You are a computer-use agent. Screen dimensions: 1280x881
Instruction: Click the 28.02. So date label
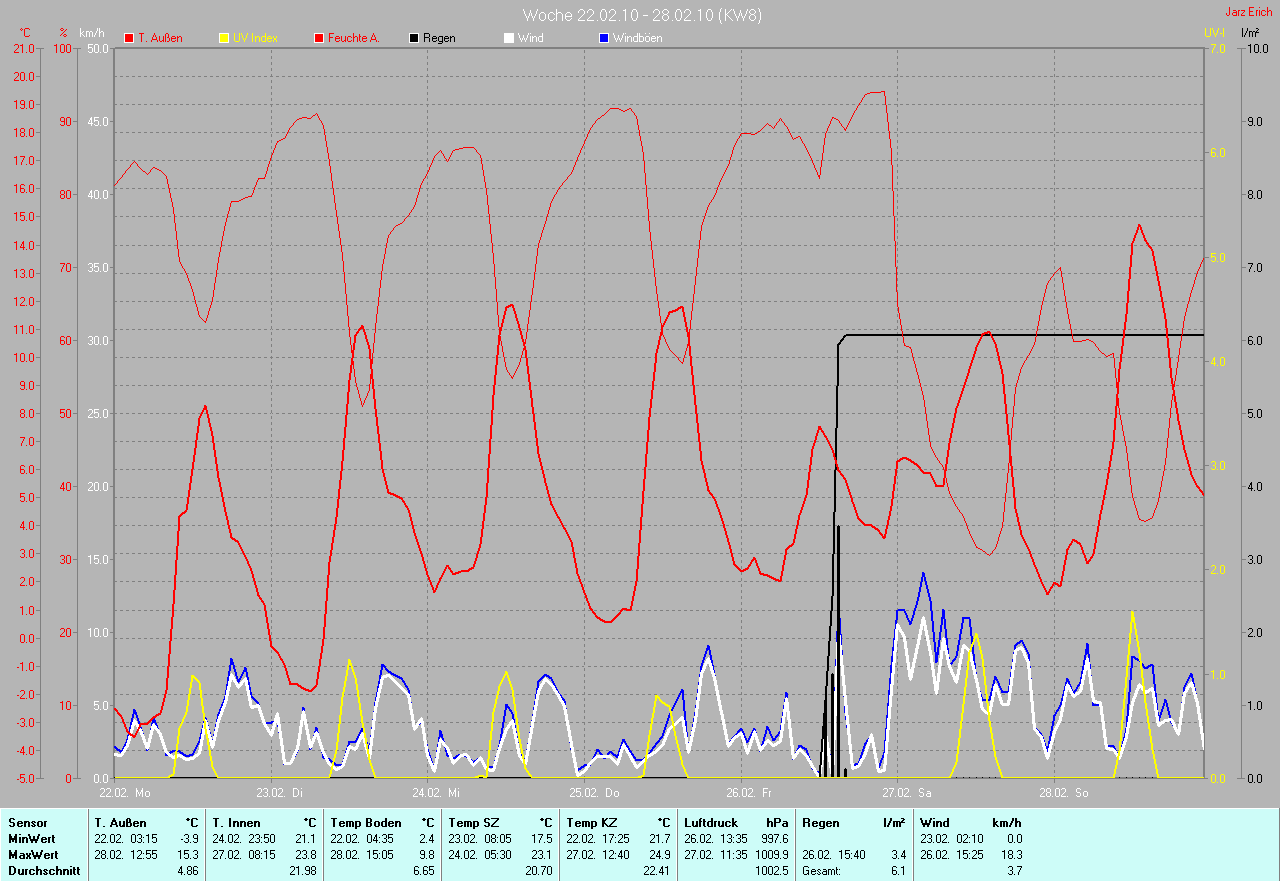click(1064, 793)
